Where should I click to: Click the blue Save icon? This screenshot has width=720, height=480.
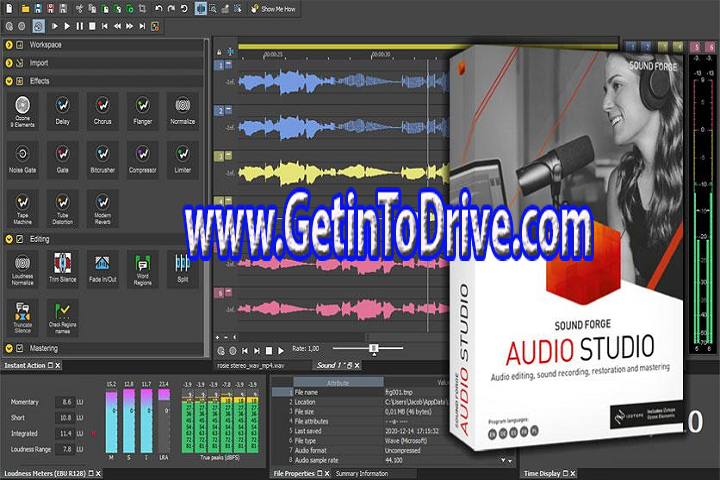(38, 8)
